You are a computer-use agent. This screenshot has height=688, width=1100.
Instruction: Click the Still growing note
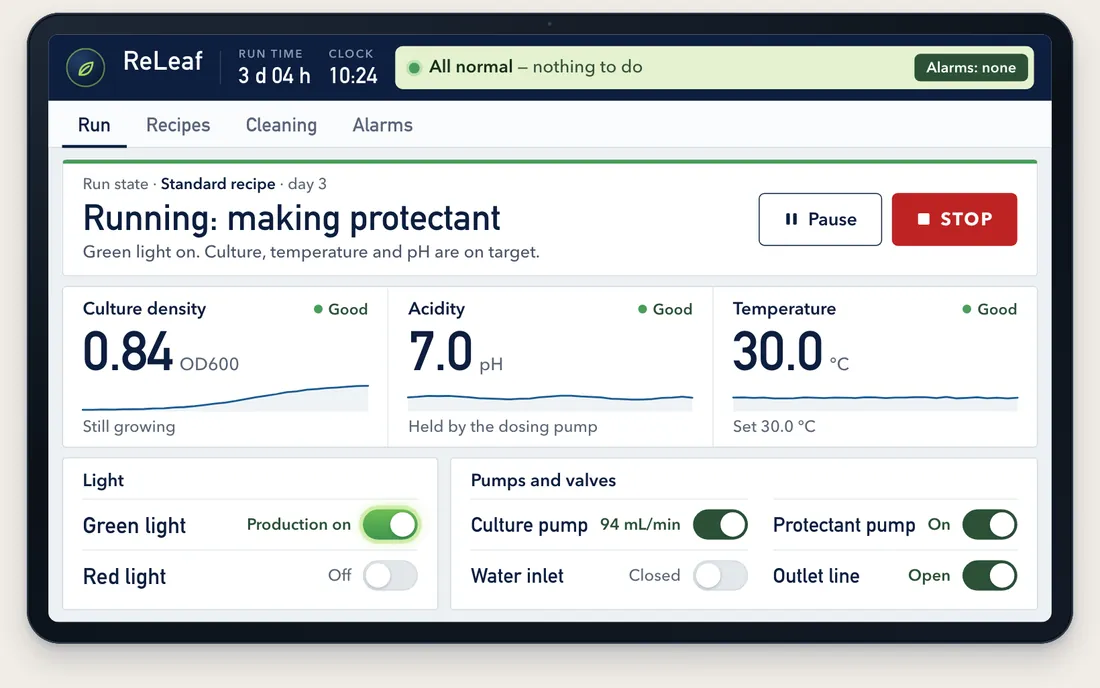[129, 426]
